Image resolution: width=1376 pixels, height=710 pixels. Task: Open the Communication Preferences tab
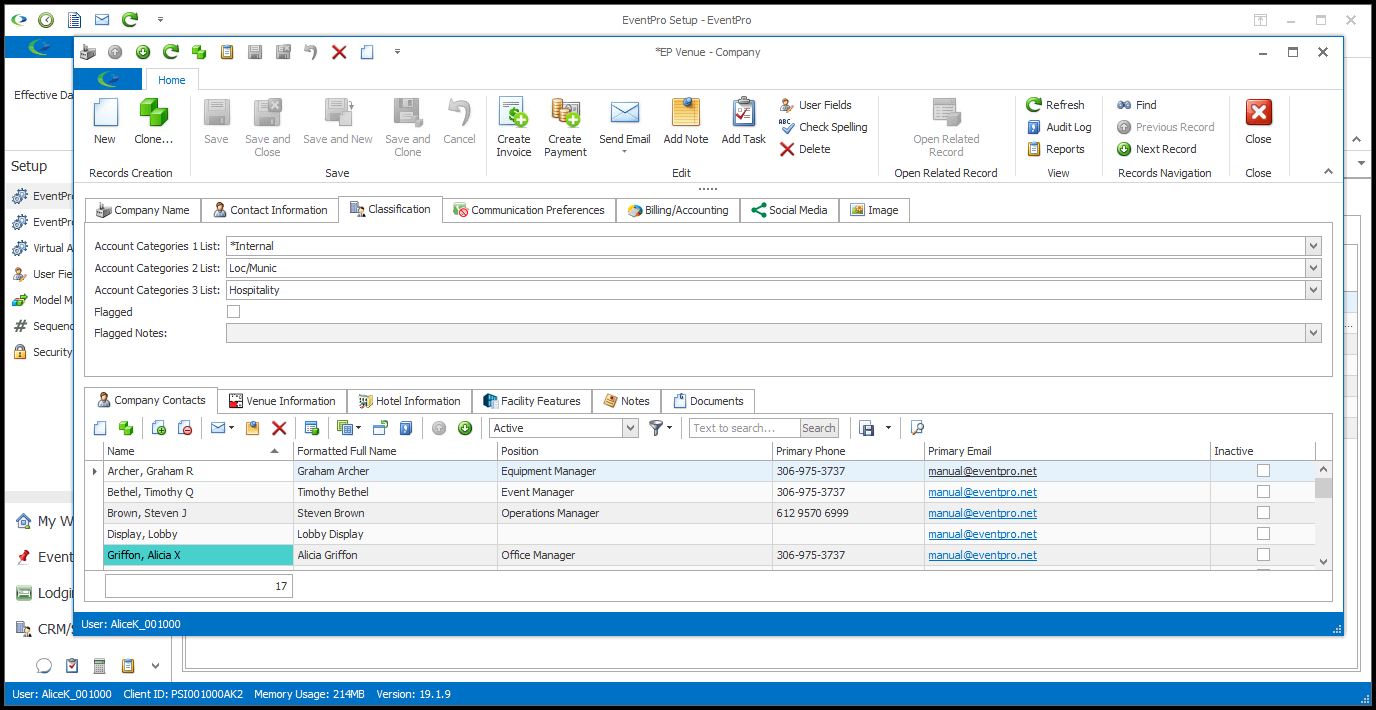[529, 210]
